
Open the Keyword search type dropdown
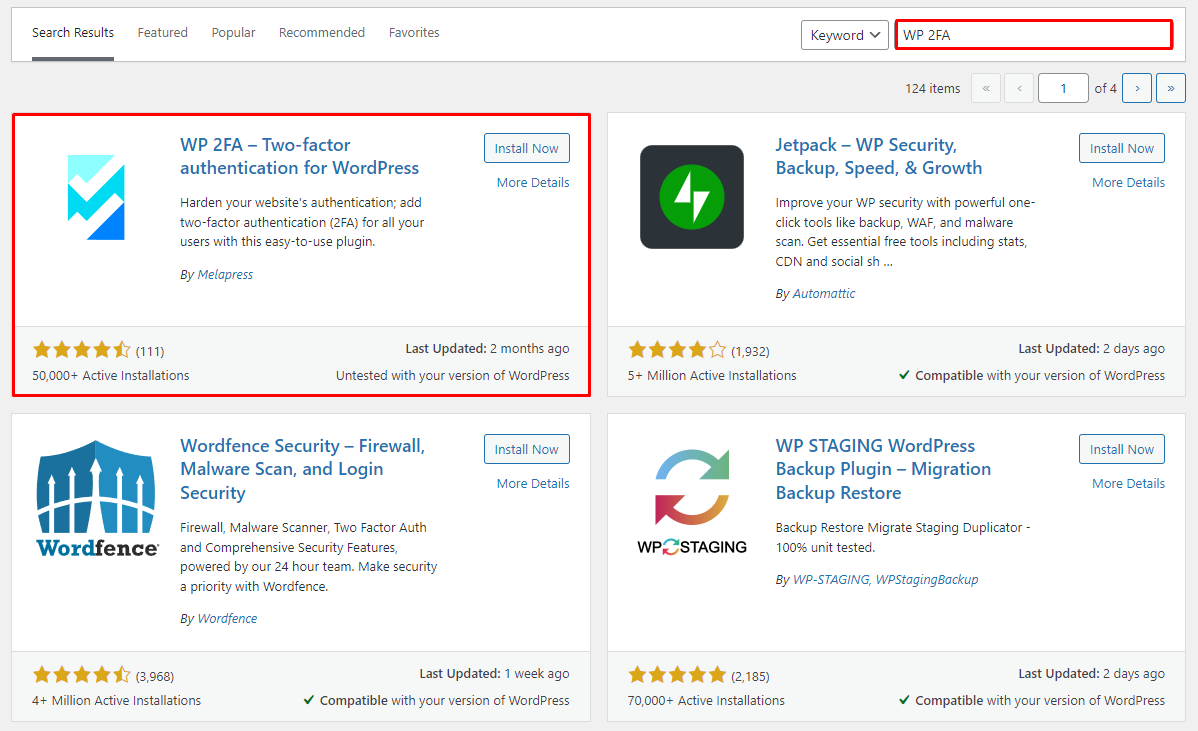click(844, 35)
